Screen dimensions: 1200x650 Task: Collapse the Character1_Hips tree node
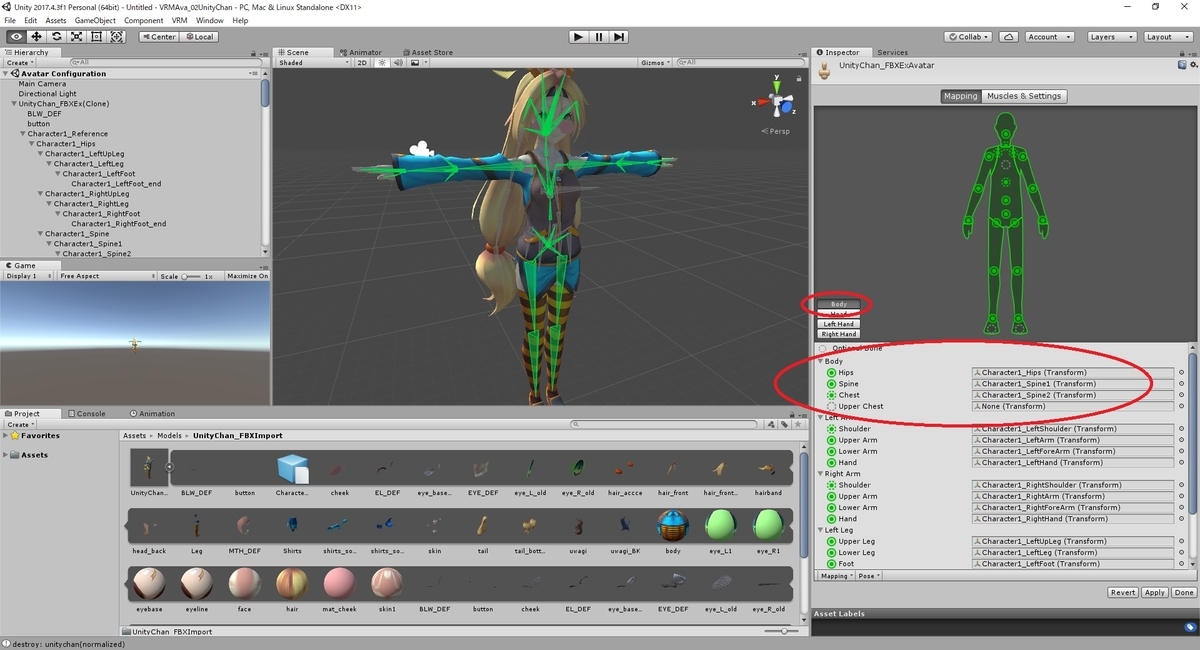pyautogui.click(x=32, y=144)
